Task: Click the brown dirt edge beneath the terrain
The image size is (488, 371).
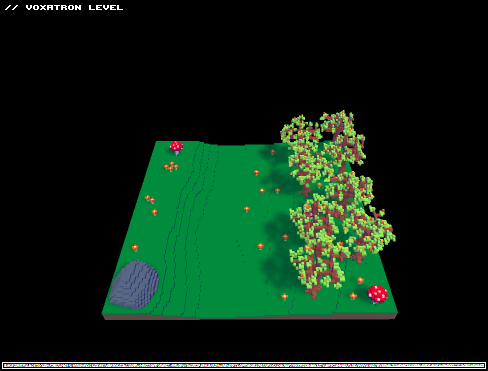Action: click(x=250, y=317)
